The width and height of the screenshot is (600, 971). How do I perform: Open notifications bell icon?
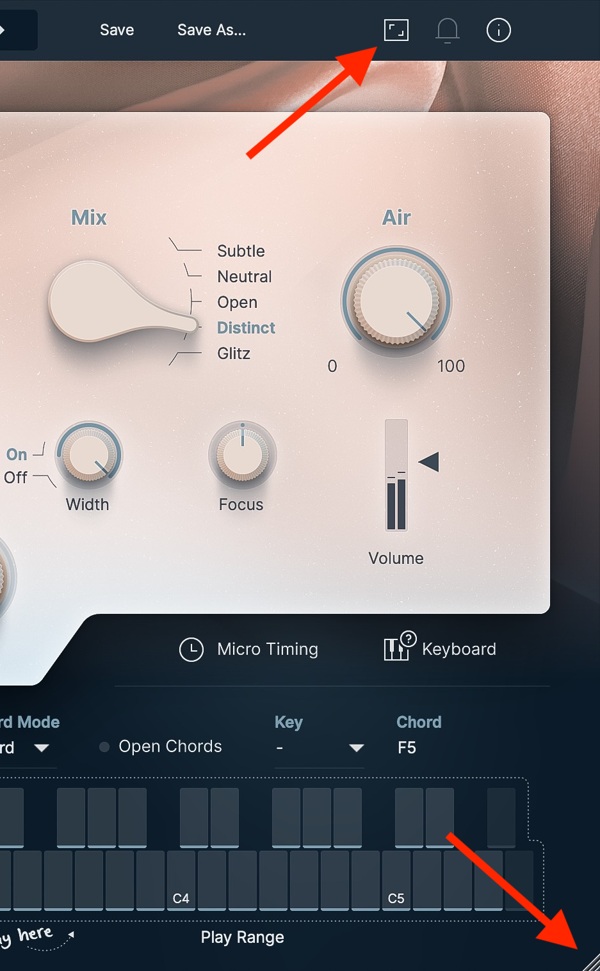click(447, 30)
